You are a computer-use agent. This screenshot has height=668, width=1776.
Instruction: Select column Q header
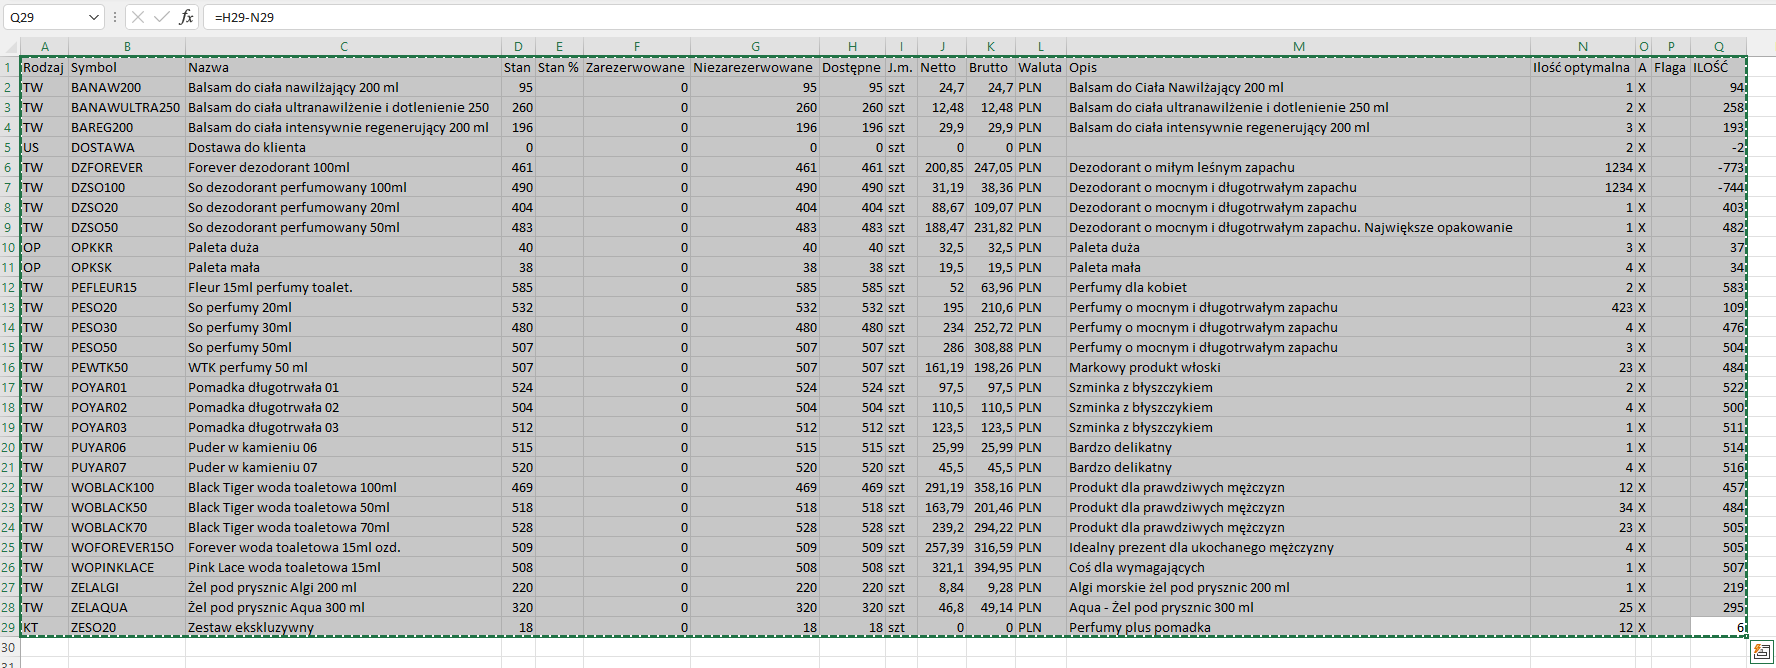[x=1719, y=47]
